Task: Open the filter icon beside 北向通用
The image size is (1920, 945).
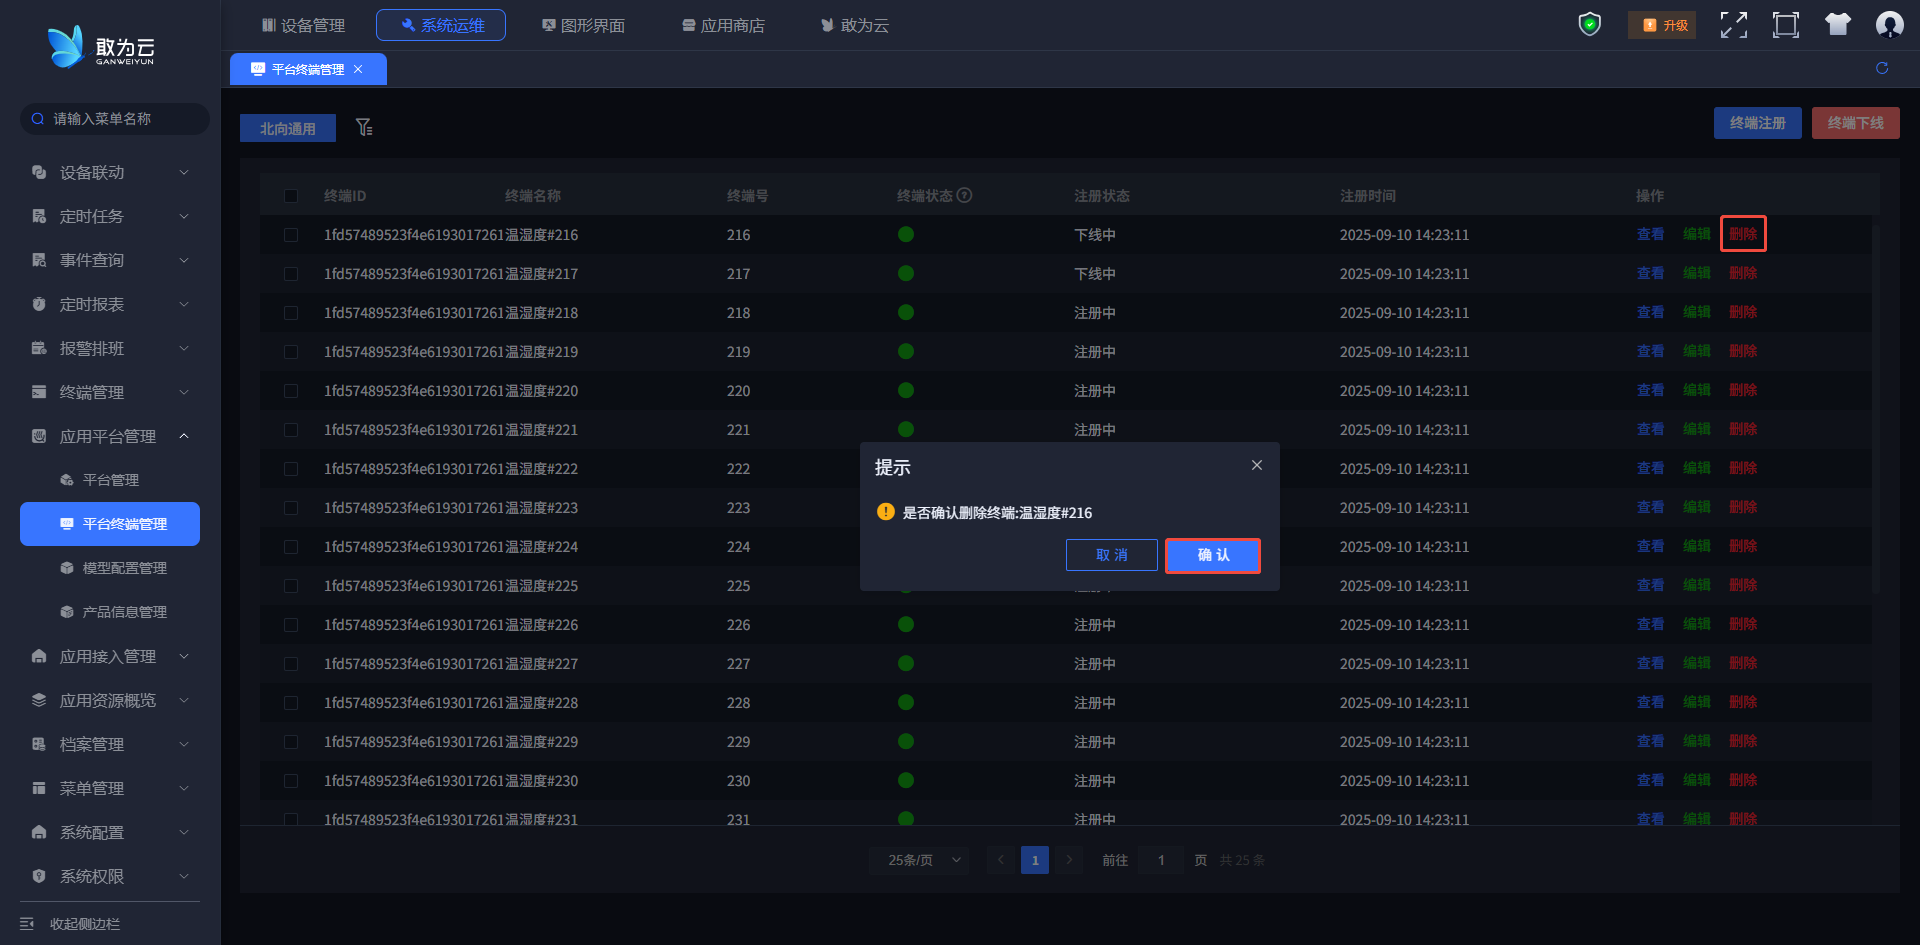Action: pyautogui.click(x=364, y=127)
